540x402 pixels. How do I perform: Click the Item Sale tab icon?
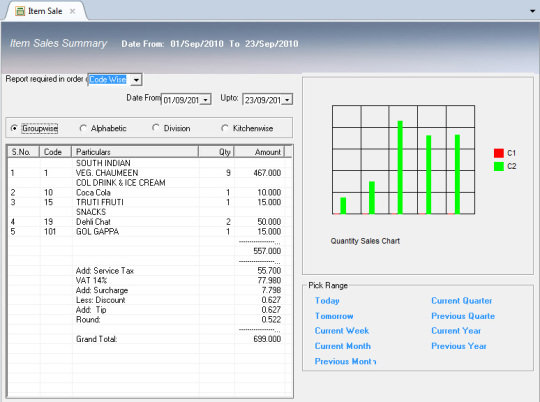(20, 11)
